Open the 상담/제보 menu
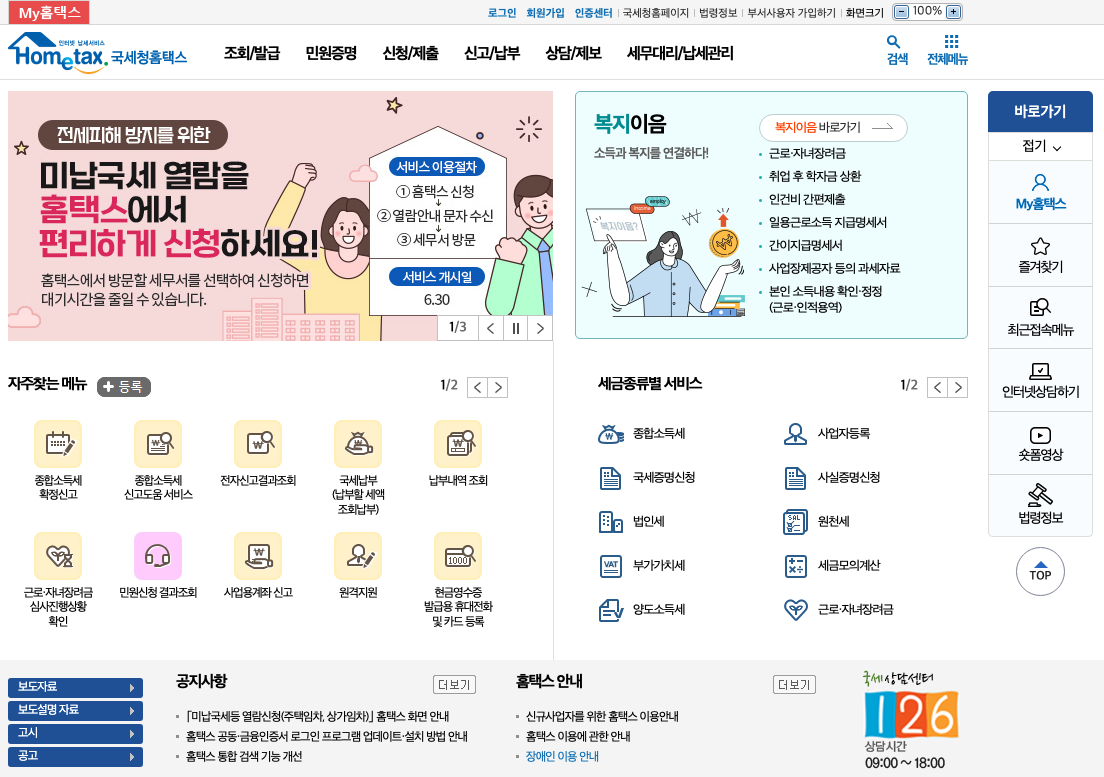 coord(573,53)
